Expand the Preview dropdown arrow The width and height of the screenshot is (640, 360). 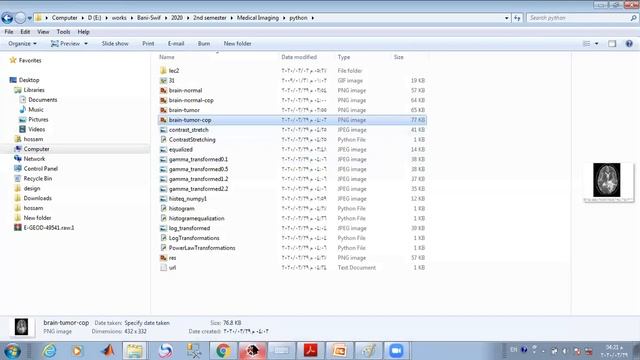pyautogui.click(x=86, y=44)
